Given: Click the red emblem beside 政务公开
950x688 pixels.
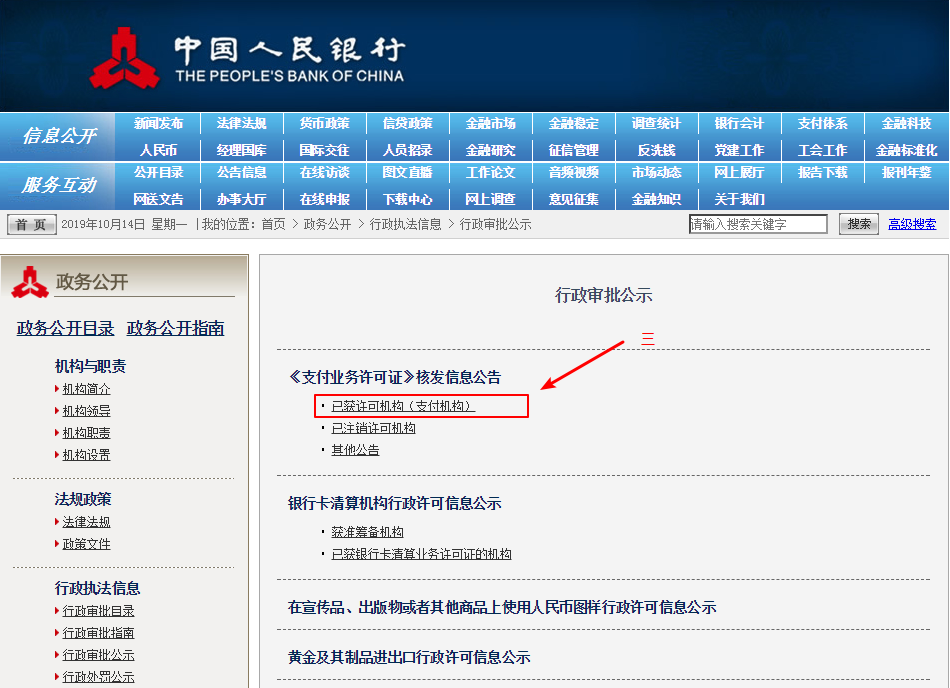Looking at the screenshot, I should coord(30,282).
